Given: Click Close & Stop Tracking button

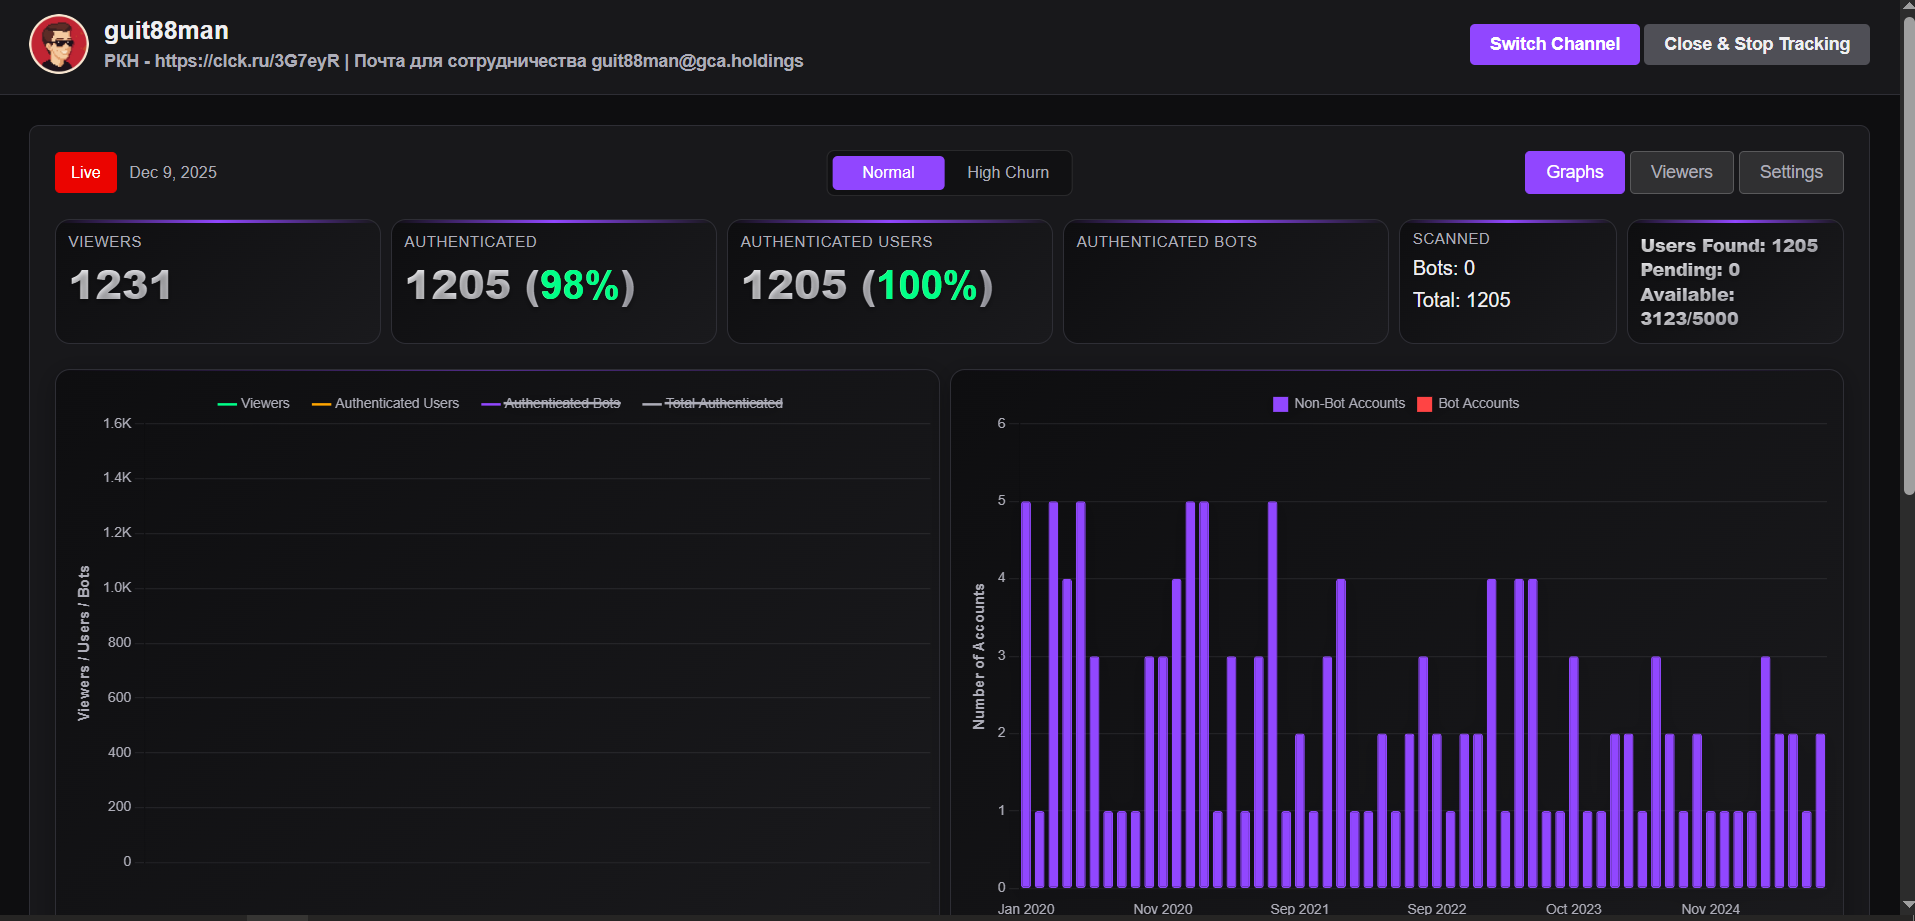Looking at the screenshot, I should [1757, 44].
